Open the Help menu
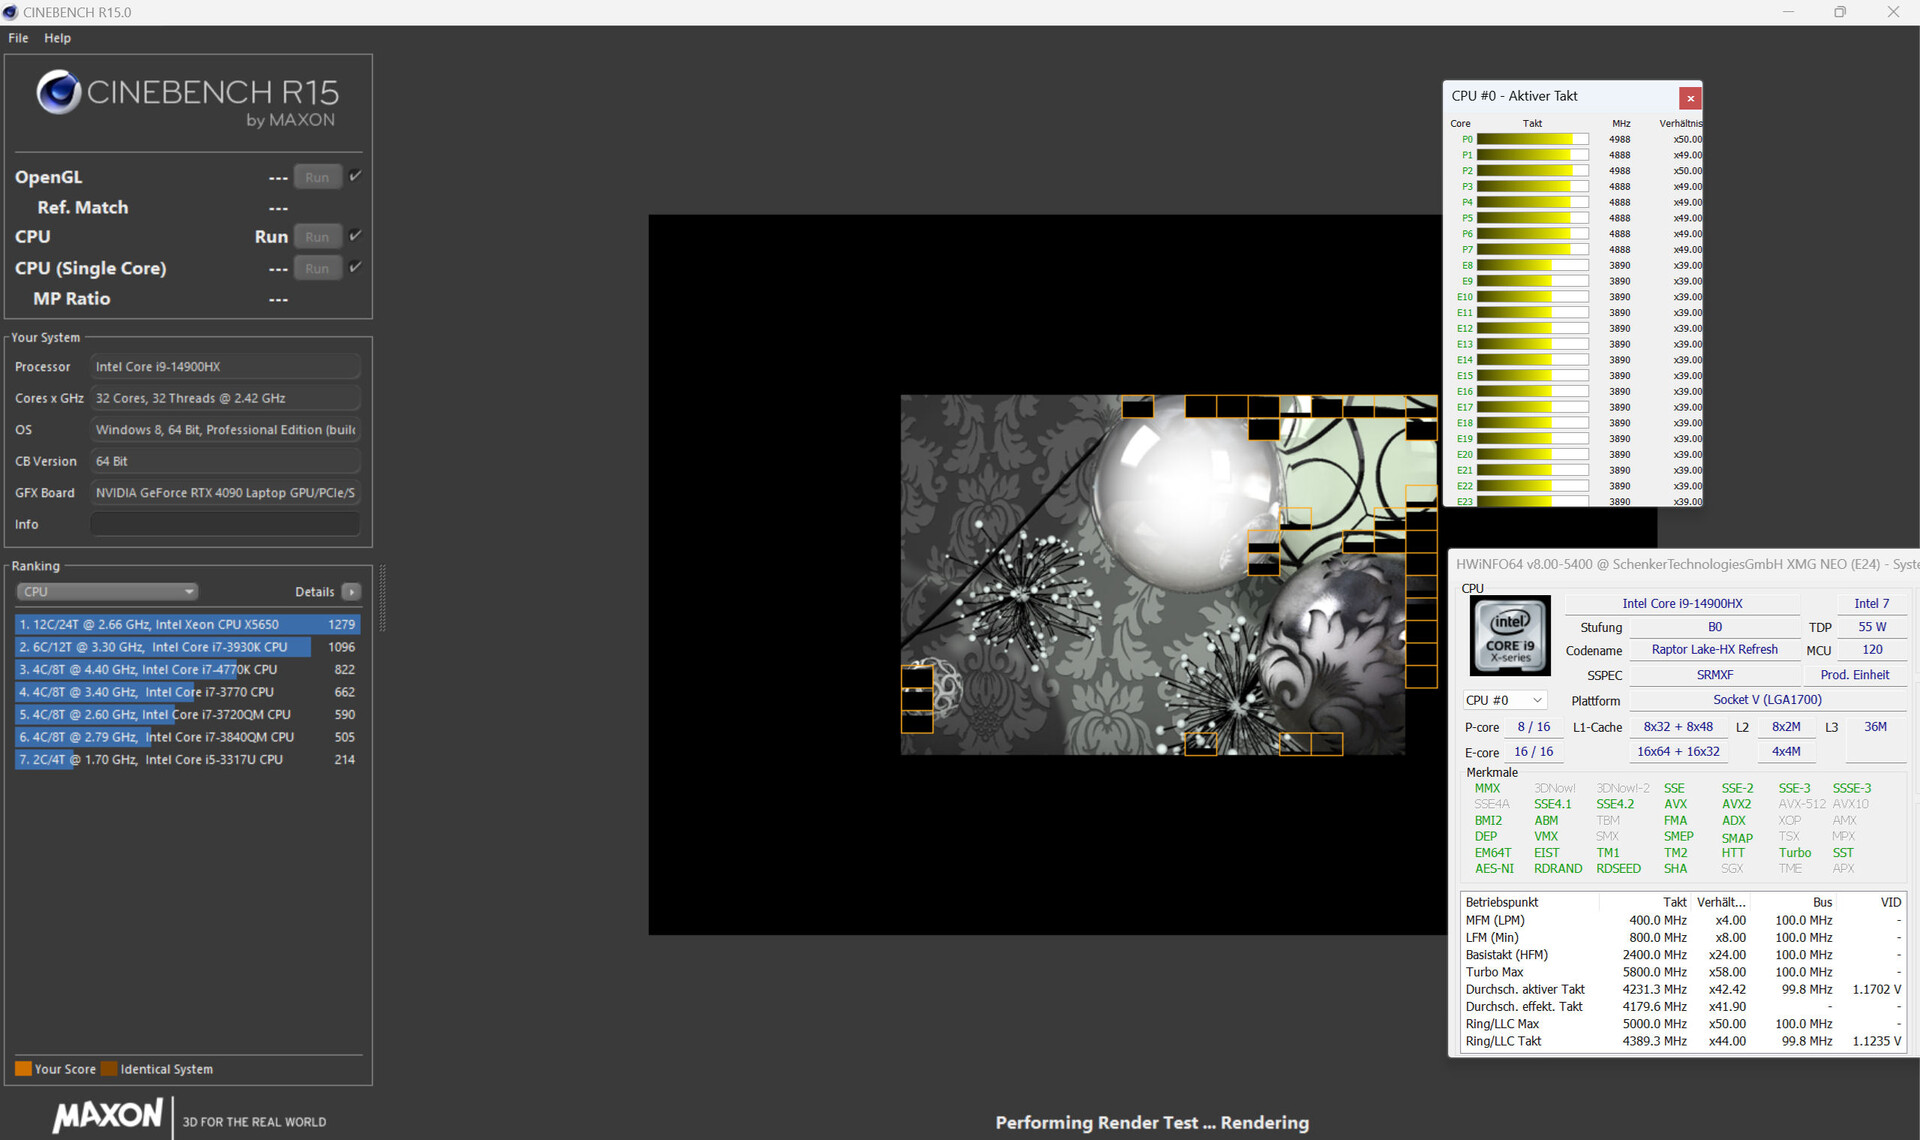The width and height of the screenshot is (1920, 1140). click(x=57, y=38)
